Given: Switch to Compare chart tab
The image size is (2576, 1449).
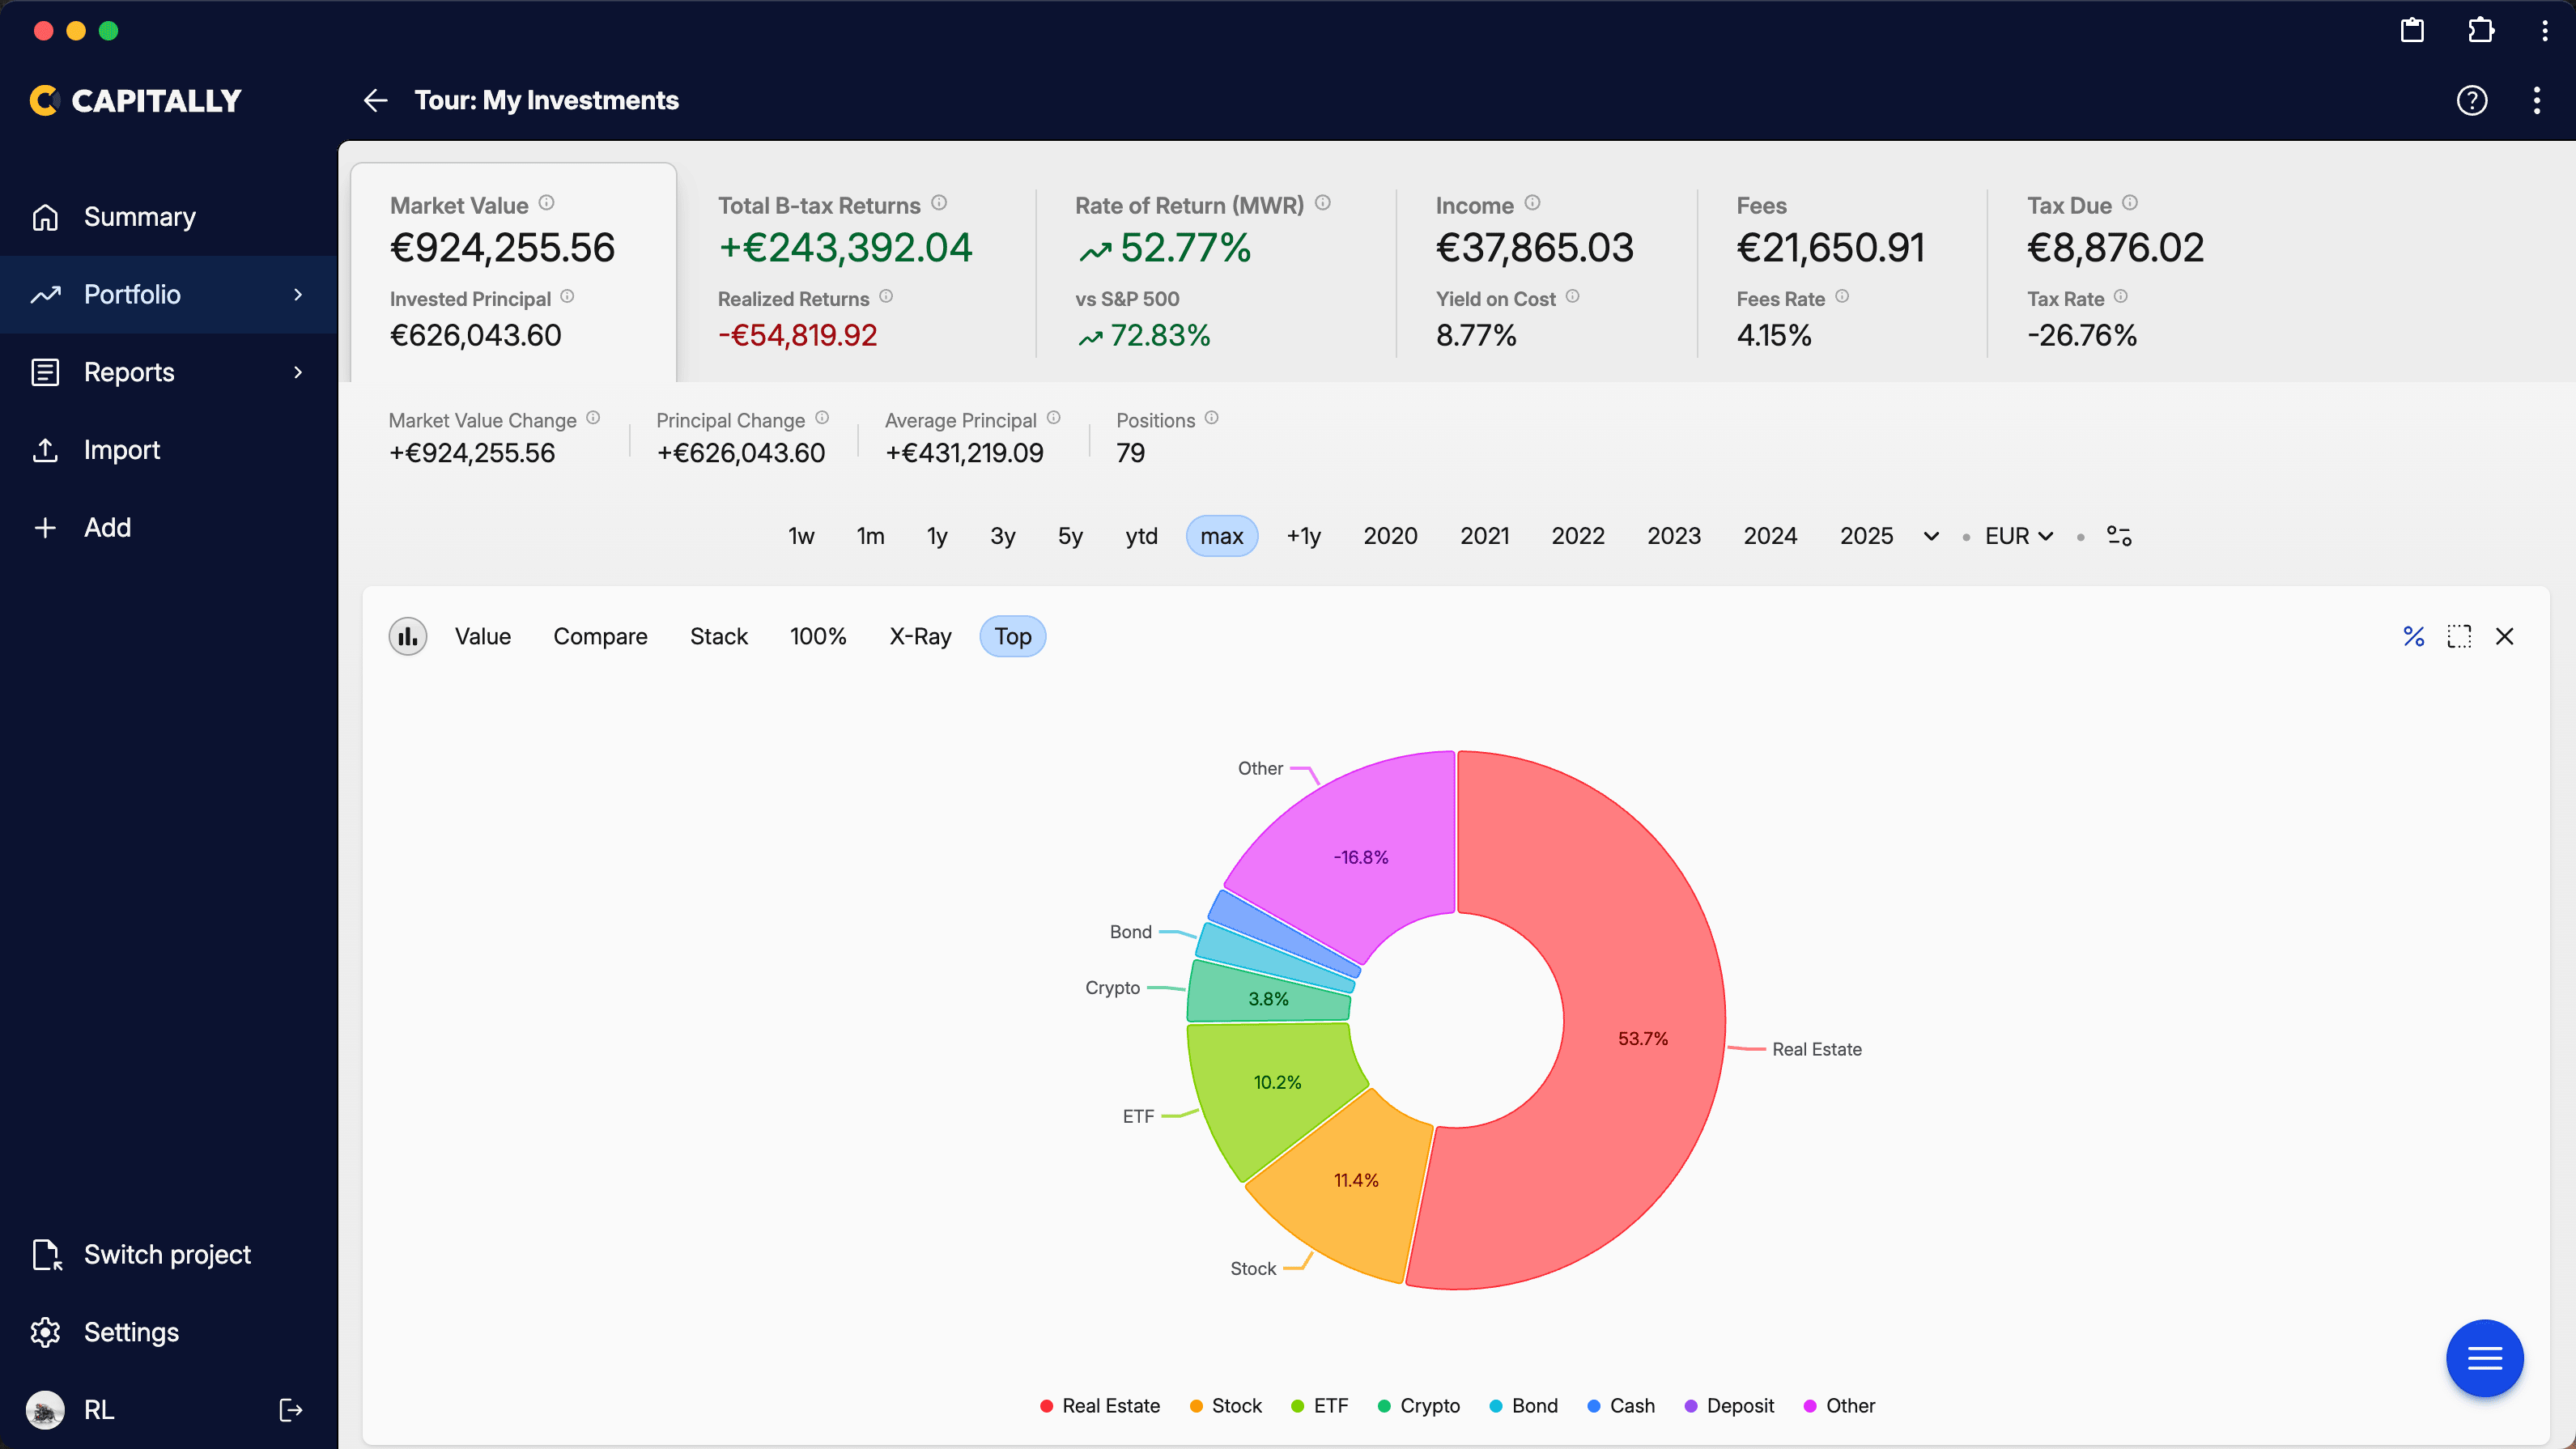Looking at the screenshot, I should point(600,637).
